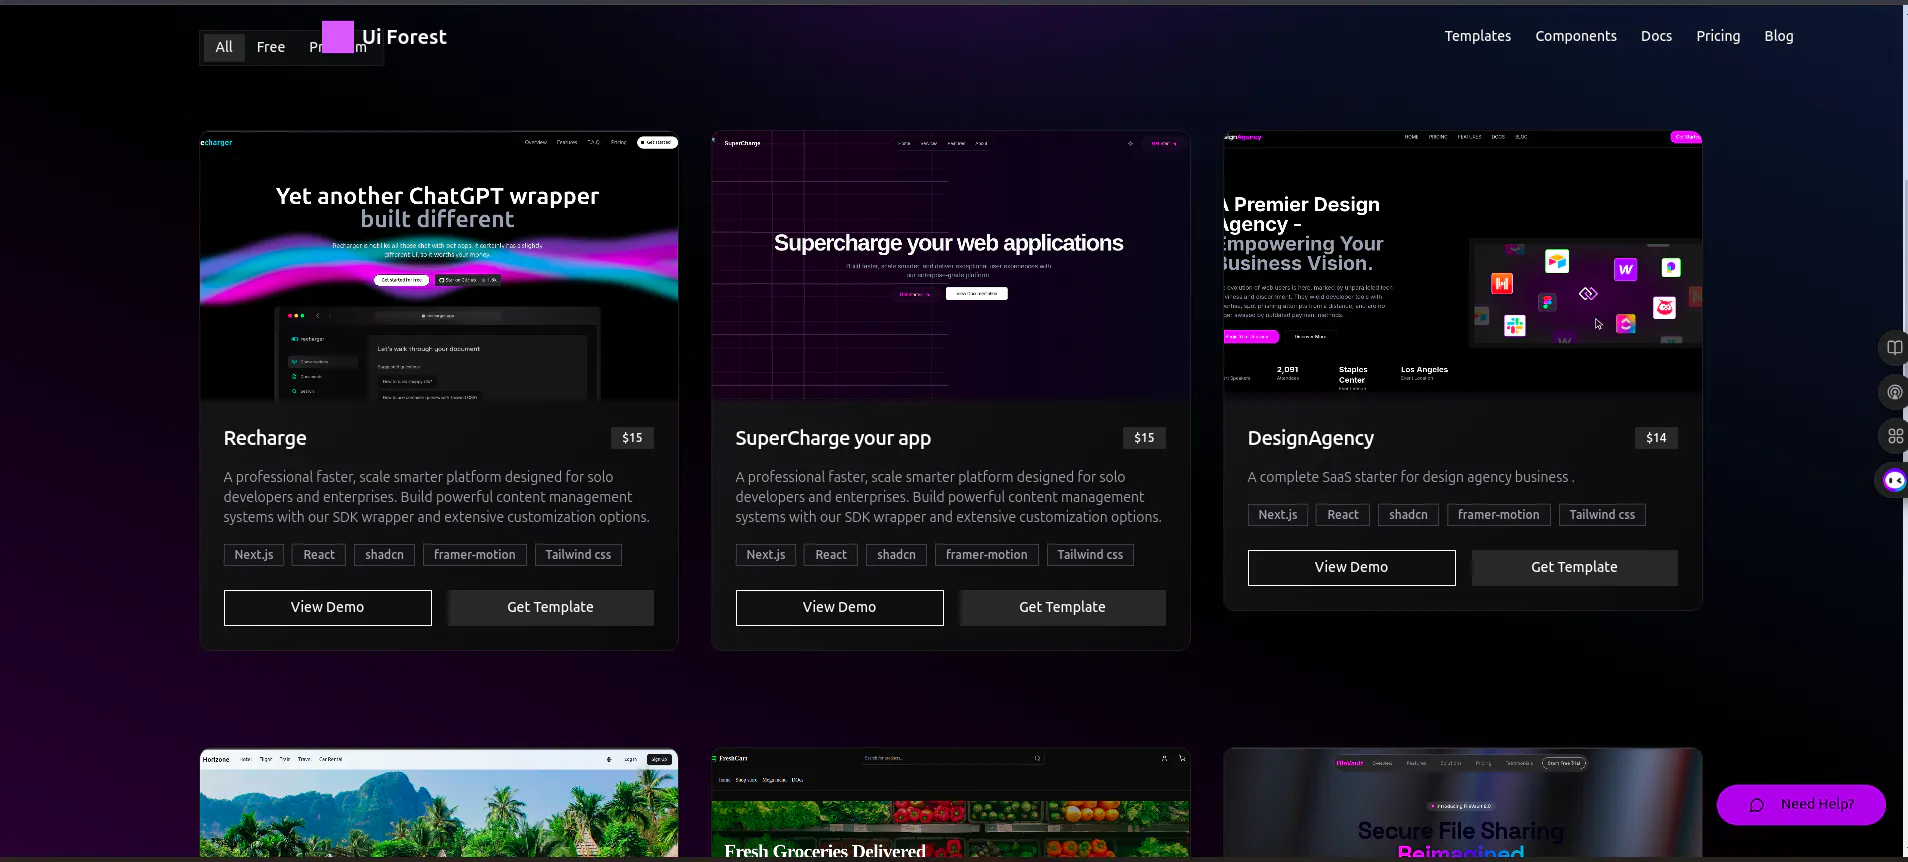Viewport: 1908px width, 862px height.
Task: Open the Horizone travel template thumbnail
Action: (439, 803)
